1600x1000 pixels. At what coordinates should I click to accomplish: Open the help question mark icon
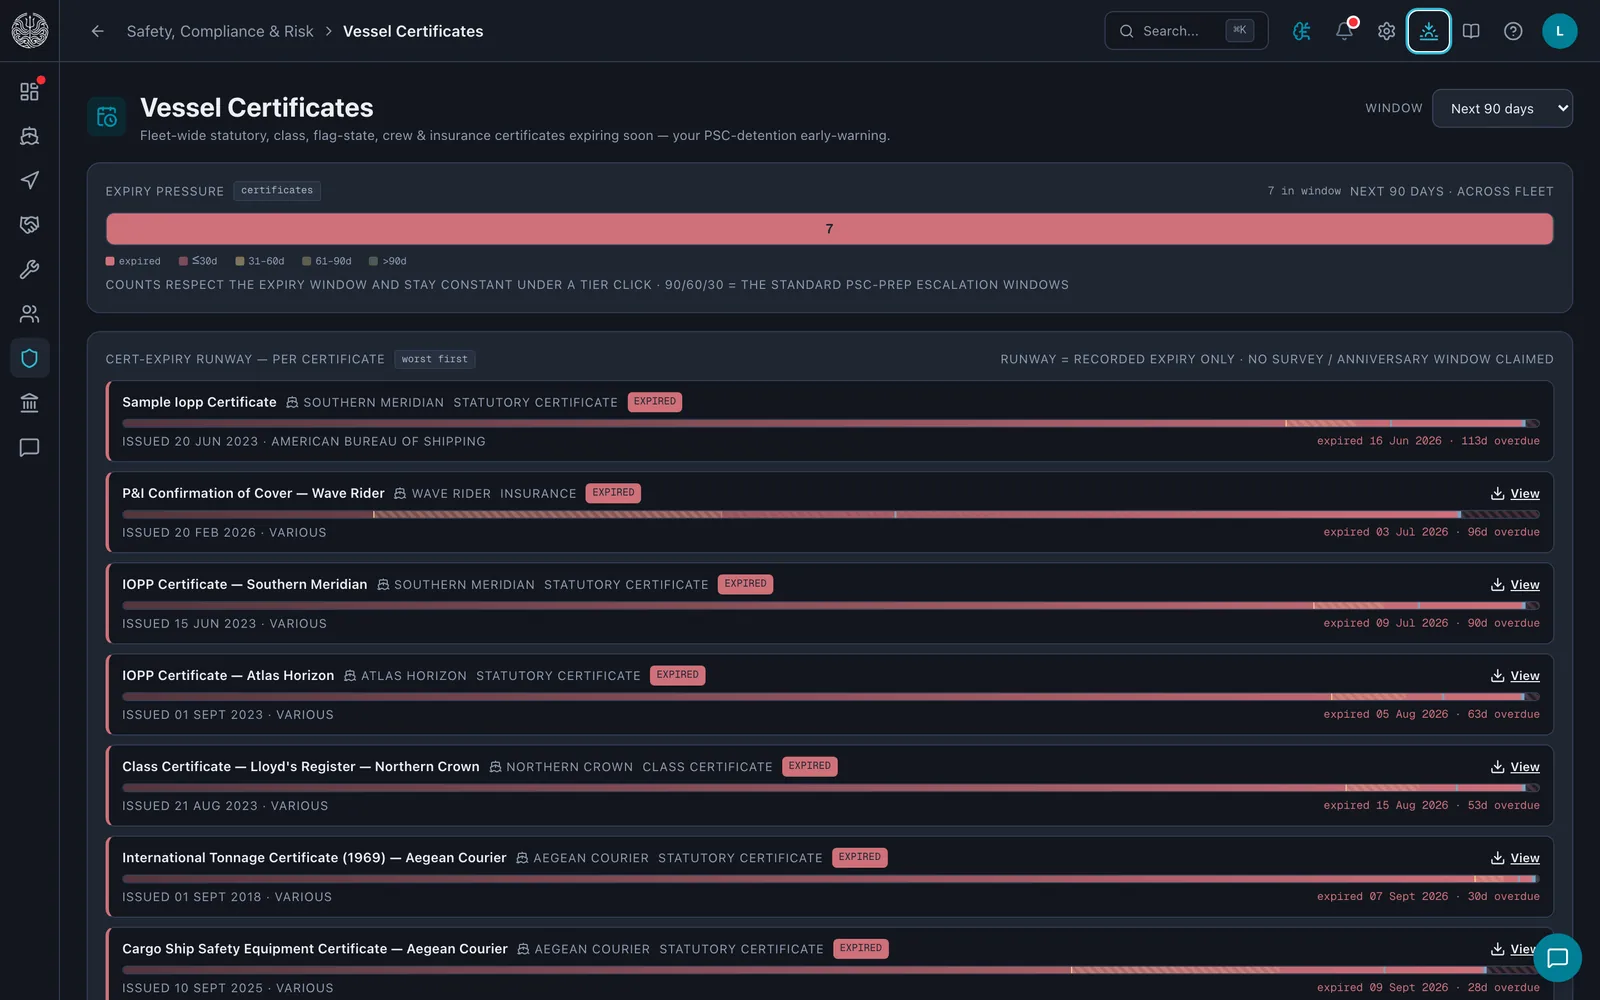point(1513,31)
